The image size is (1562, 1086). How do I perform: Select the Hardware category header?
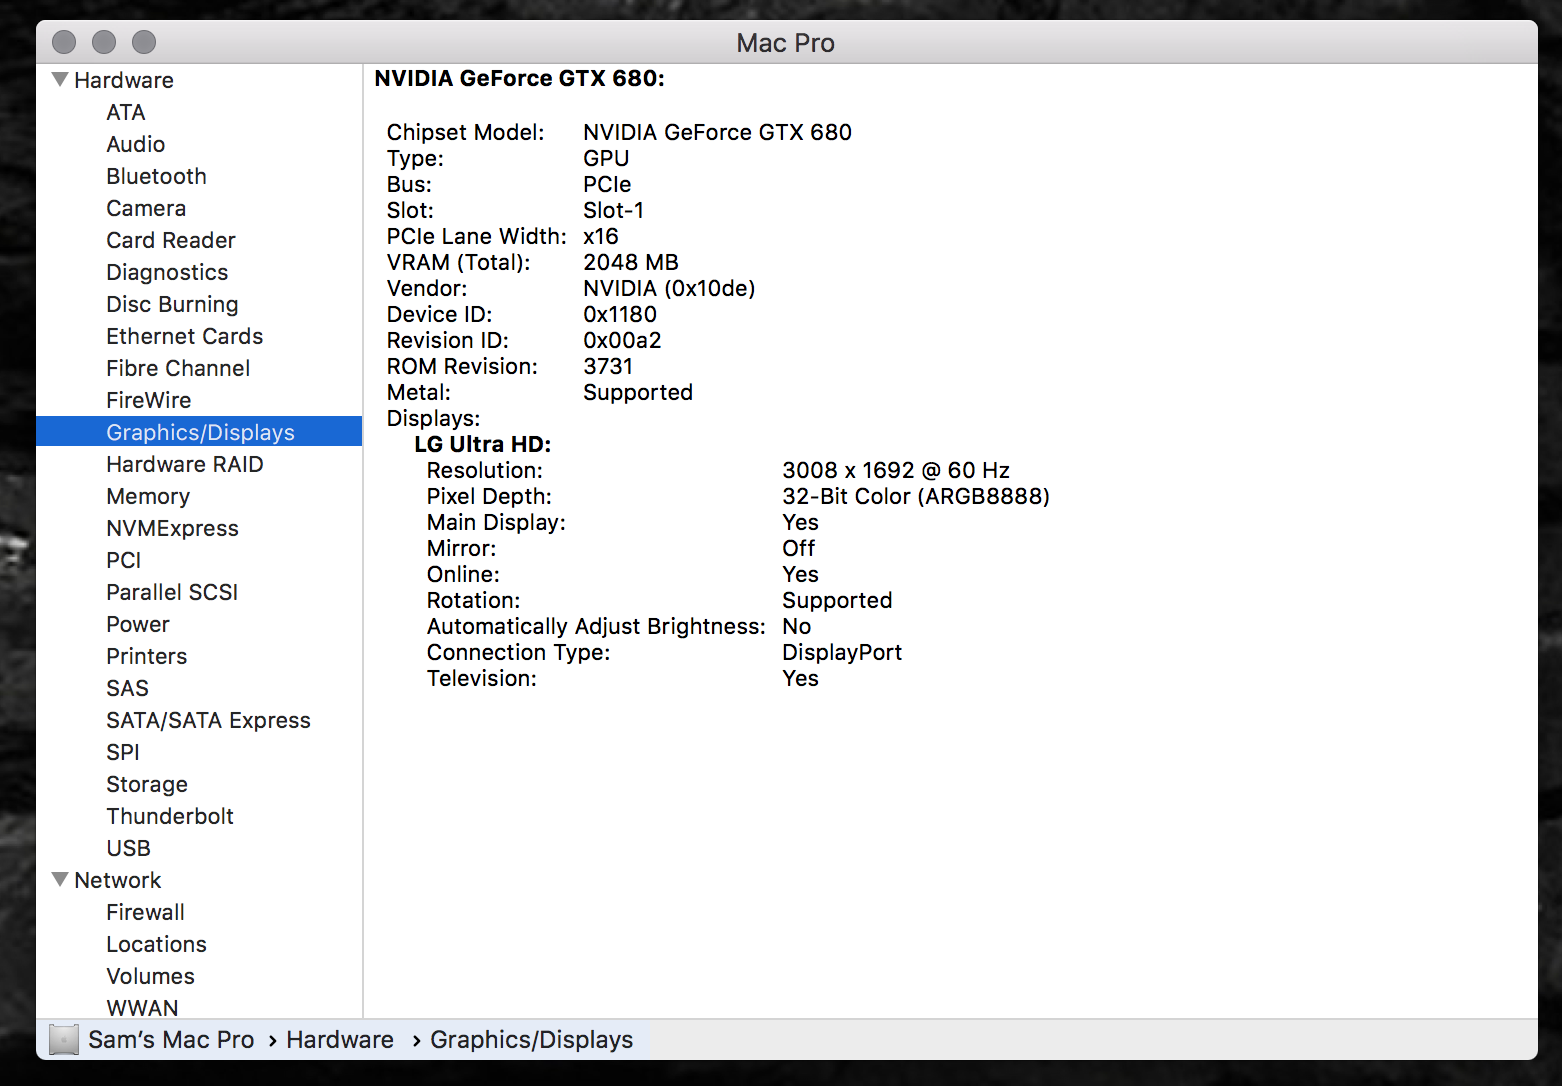(x=124, y=80)
